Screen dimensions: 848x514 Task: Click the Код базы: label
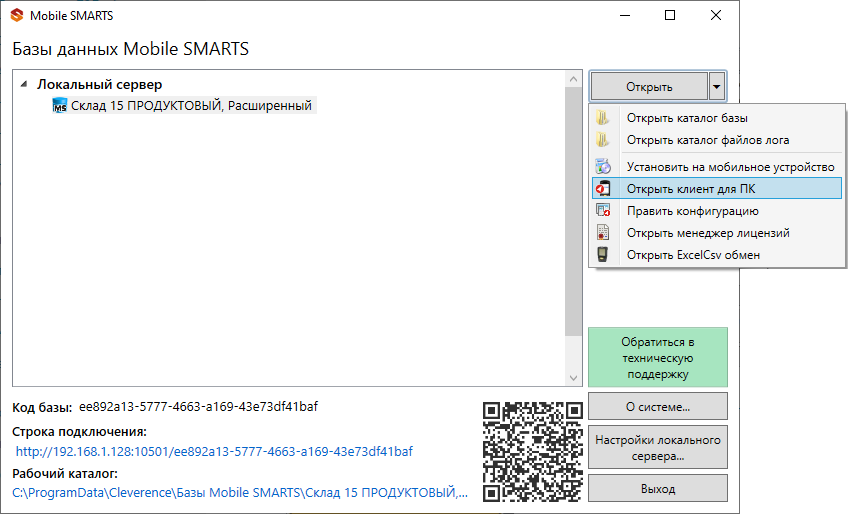click(x=42, y=407)
